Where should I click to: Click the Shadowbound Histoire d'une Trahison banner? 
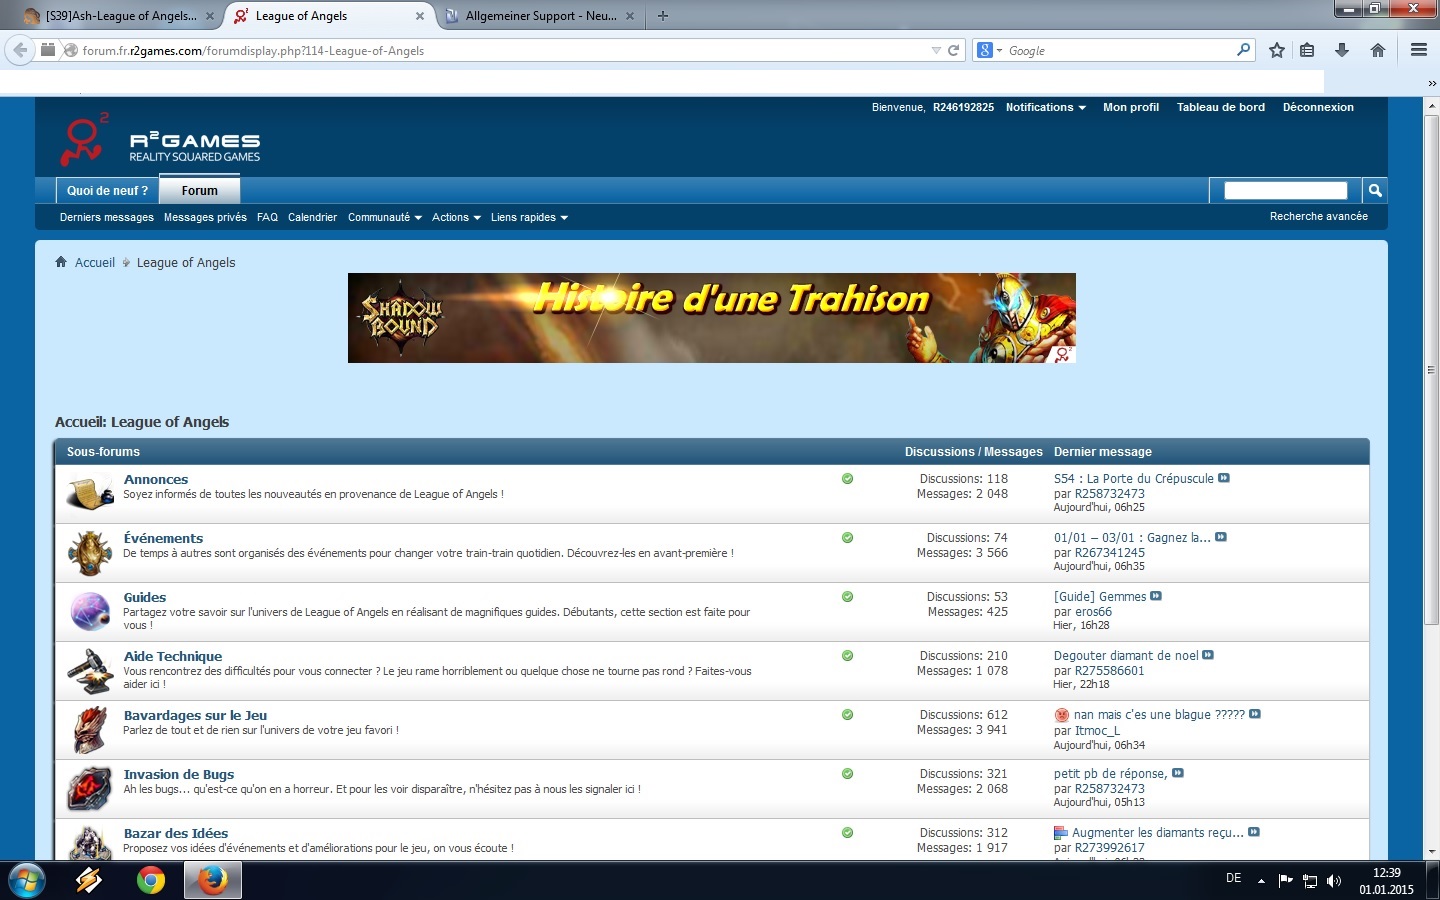pos(711,318)
